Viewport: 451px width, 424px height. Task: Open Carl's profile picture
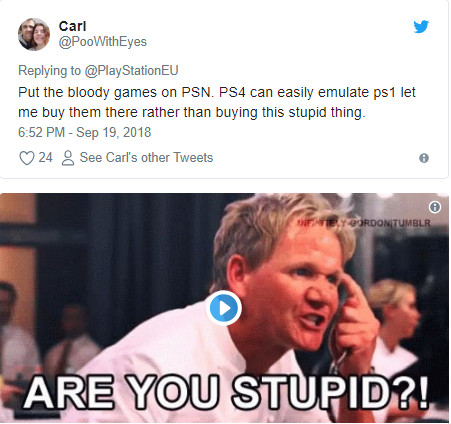click(x=34, y=34)
